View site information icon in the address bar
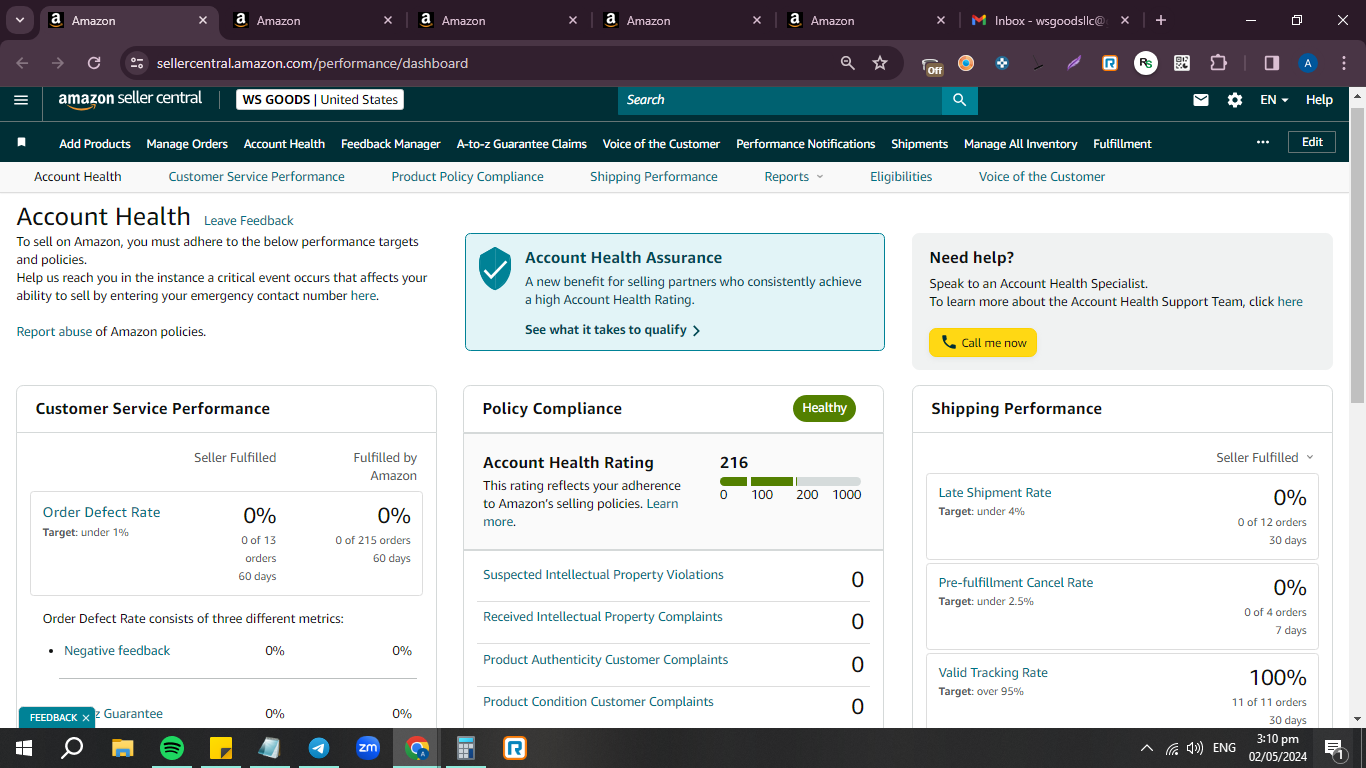 pyautogui.click(x=137, y=63)
